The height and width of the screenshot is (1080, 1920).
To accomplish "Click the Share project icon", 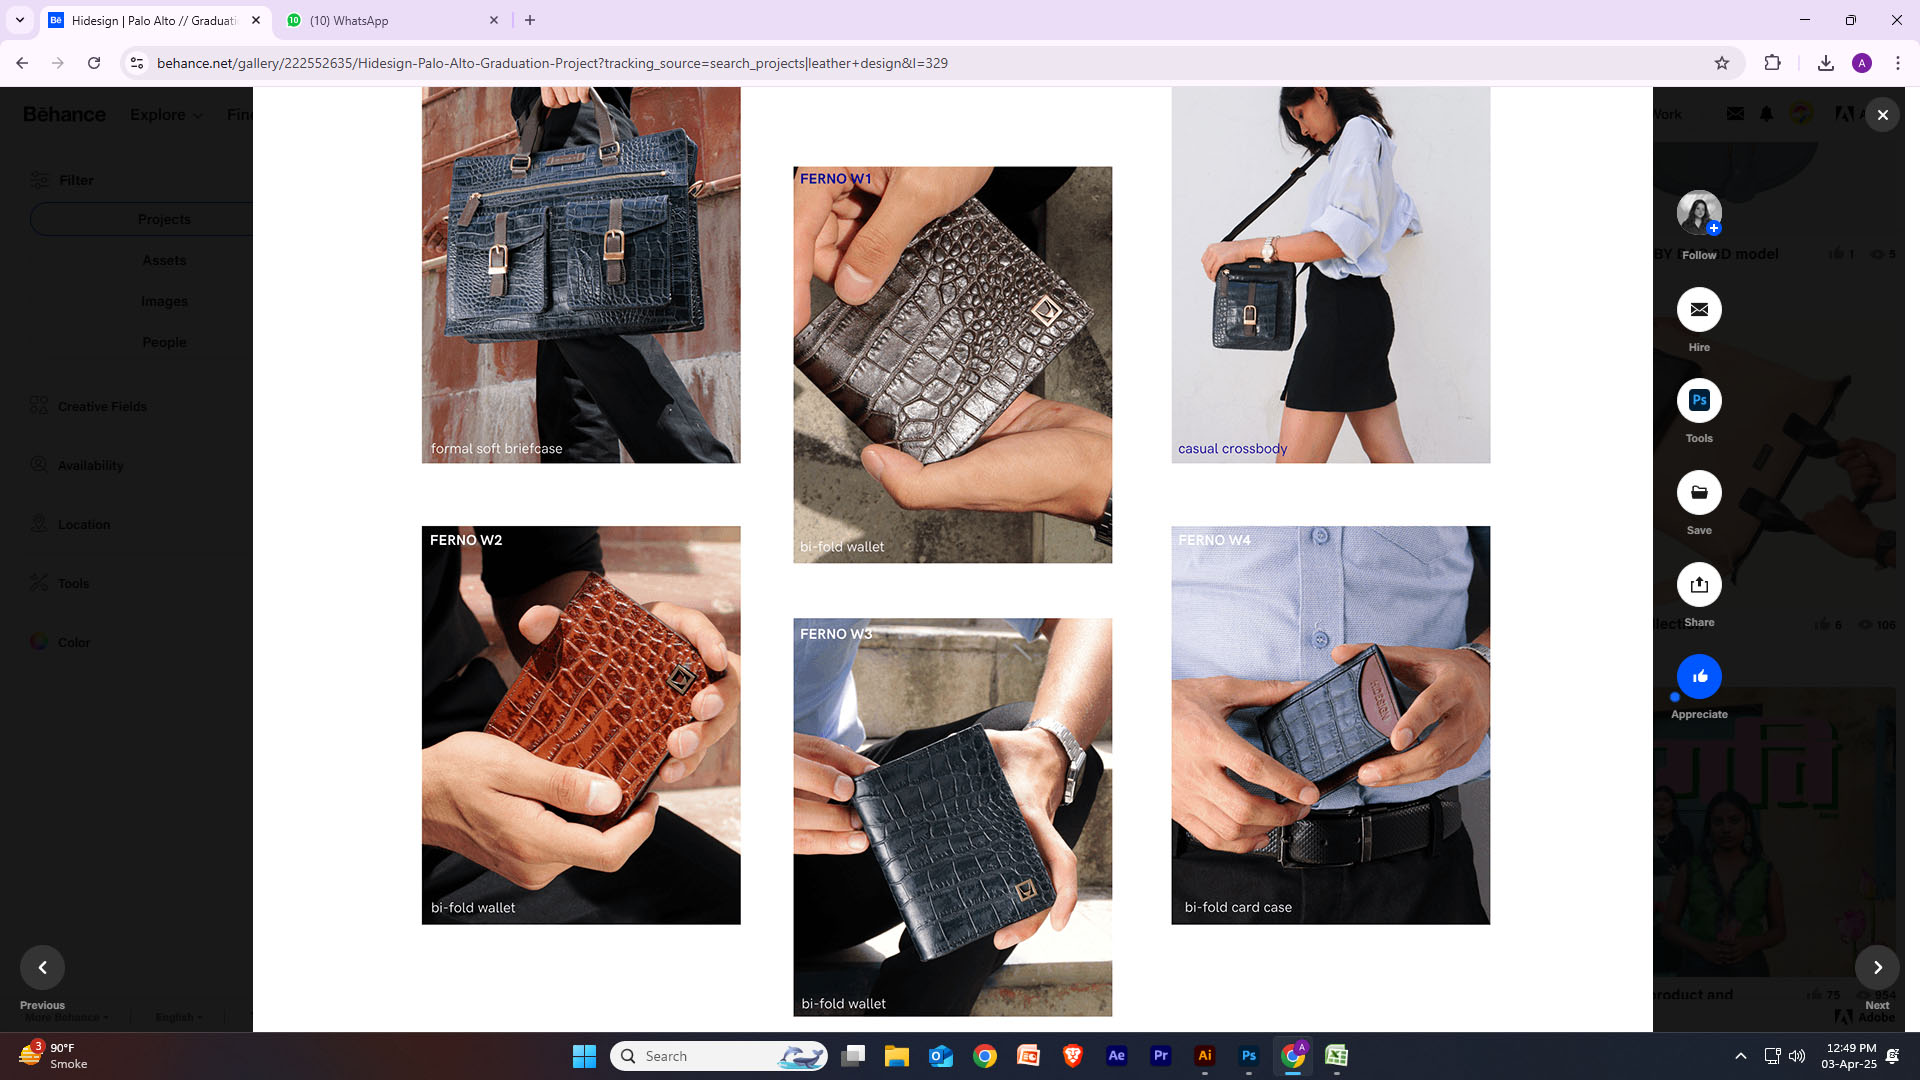I will tap(1699, 585).
